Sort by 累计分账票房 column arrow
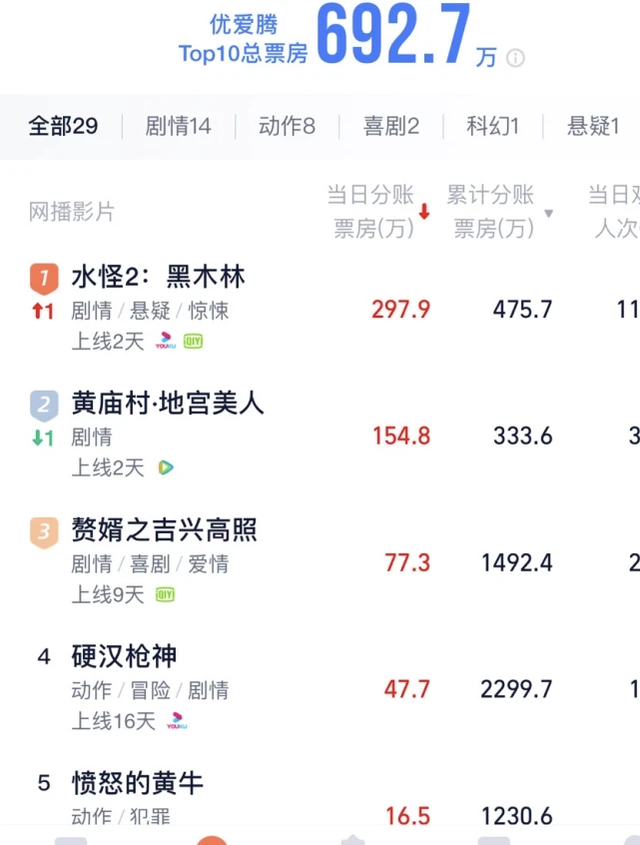The image size is (640, 845). [548, 214]
